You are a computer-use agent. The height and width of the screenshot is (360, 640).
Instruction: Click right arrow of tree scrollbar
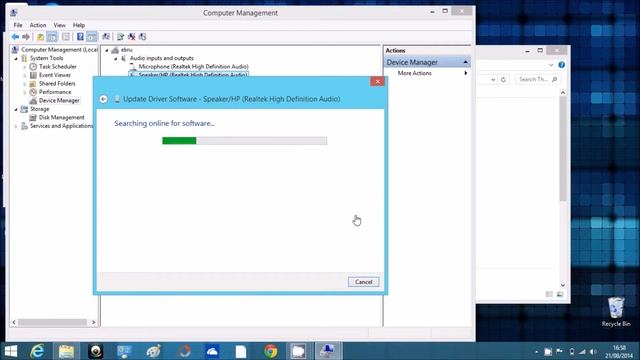tap(93, 322)
